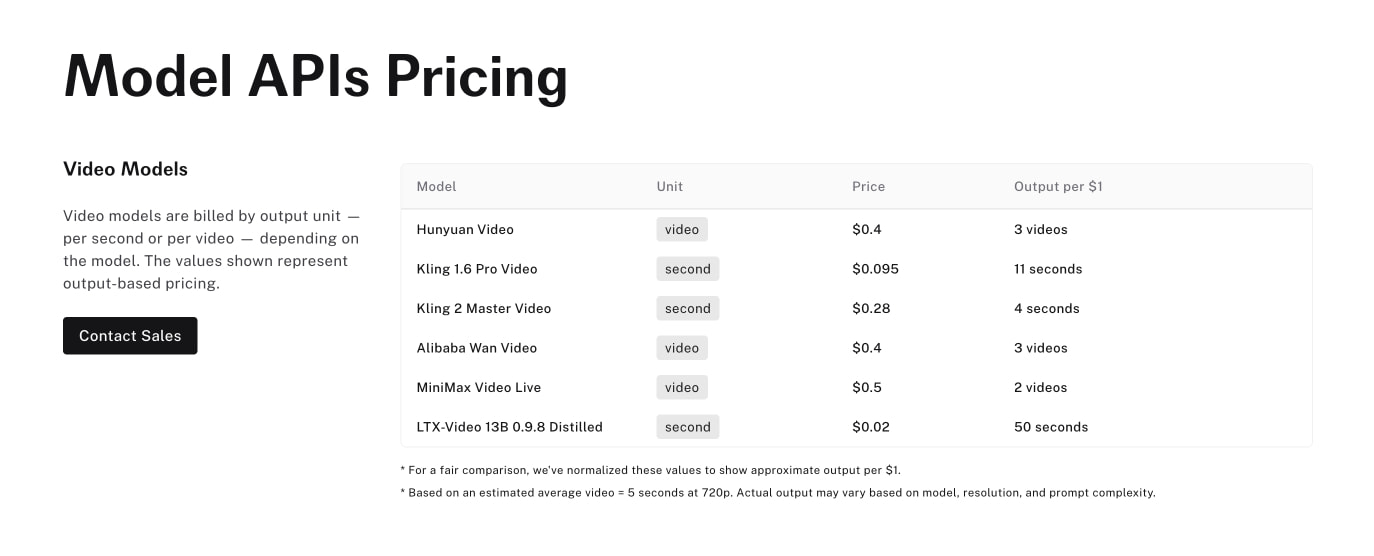Screen dimensions: 1374x556
Task: Click the Unit column header
Action: [670, 186]
